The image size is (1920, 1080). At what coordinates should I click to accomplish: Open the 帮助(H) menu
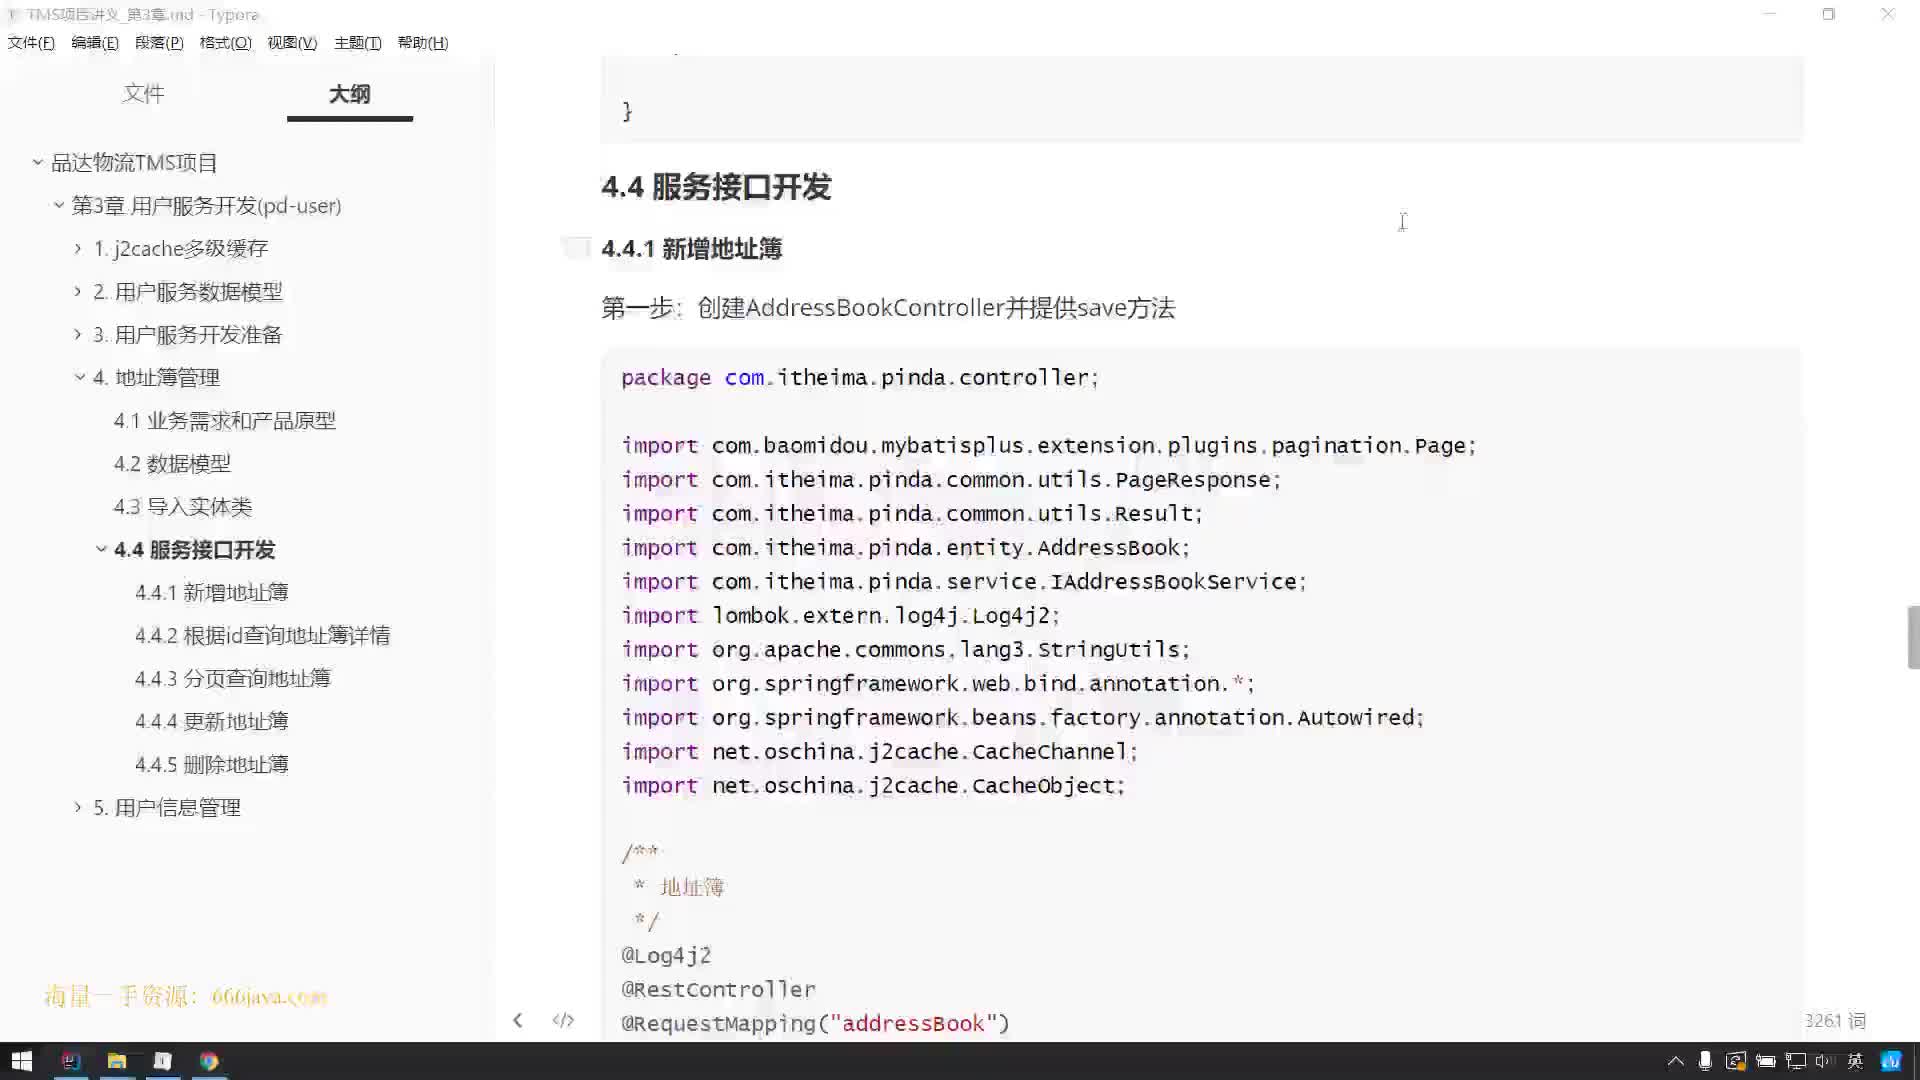point(423,43)
